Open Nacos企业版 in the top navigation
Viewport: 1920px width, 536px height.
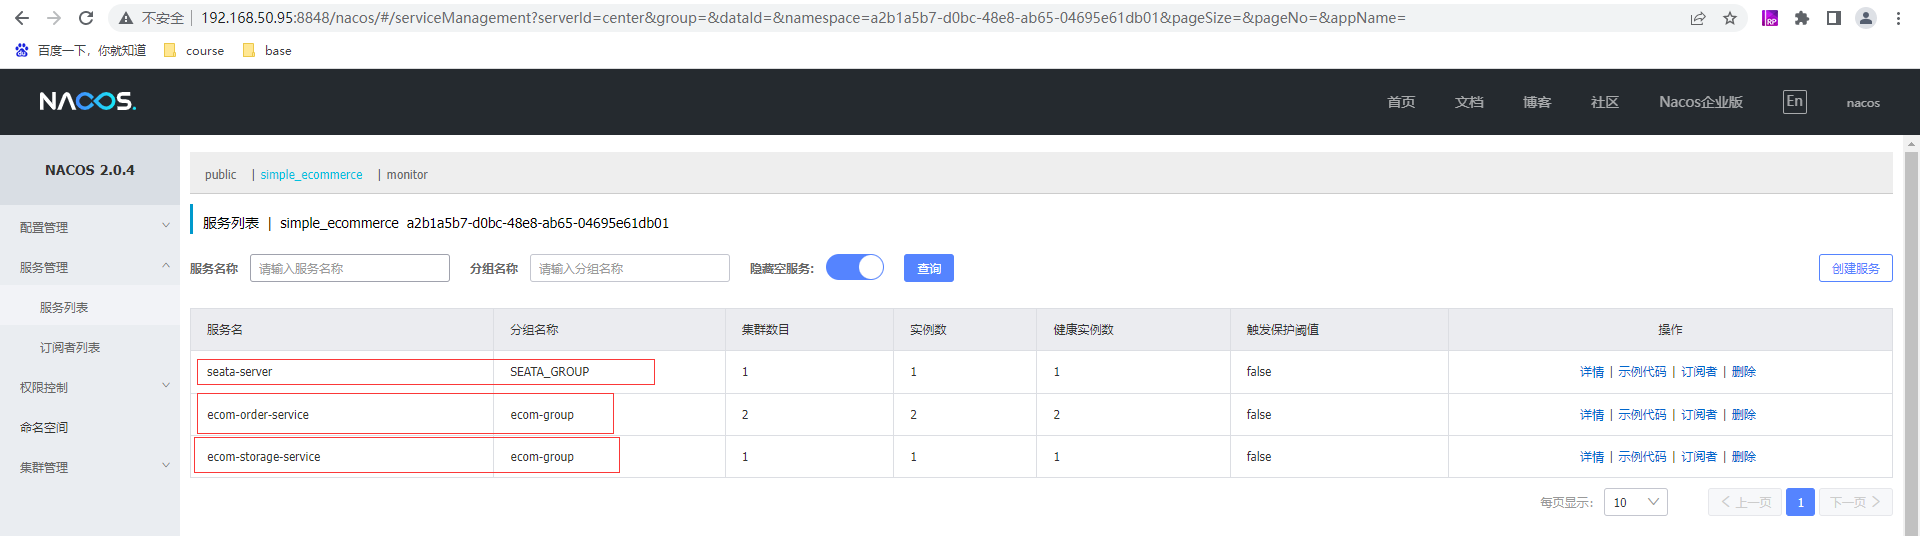point(1701,102)
